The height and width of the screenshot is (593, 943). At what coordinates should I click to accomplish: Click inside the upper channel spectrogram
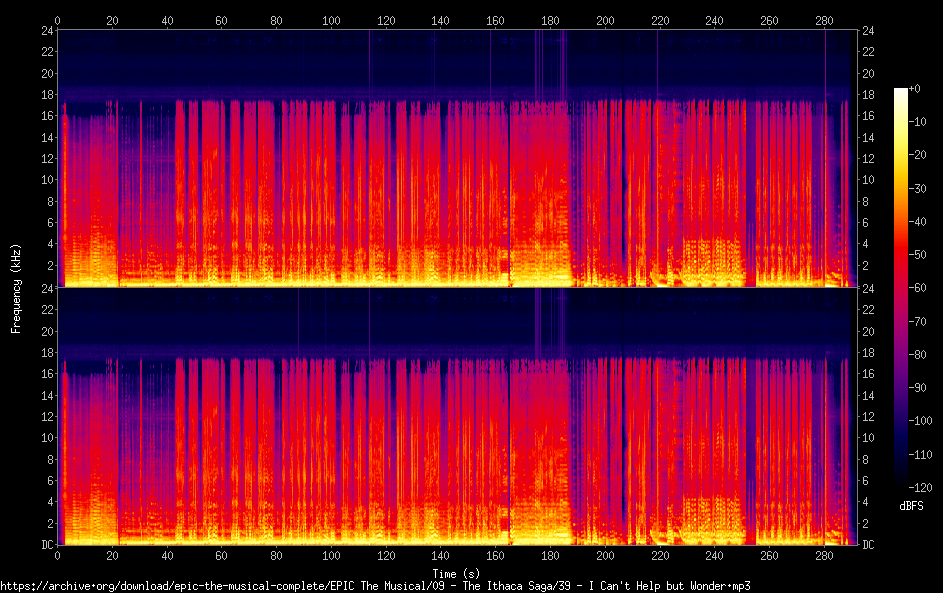[455, 158]
